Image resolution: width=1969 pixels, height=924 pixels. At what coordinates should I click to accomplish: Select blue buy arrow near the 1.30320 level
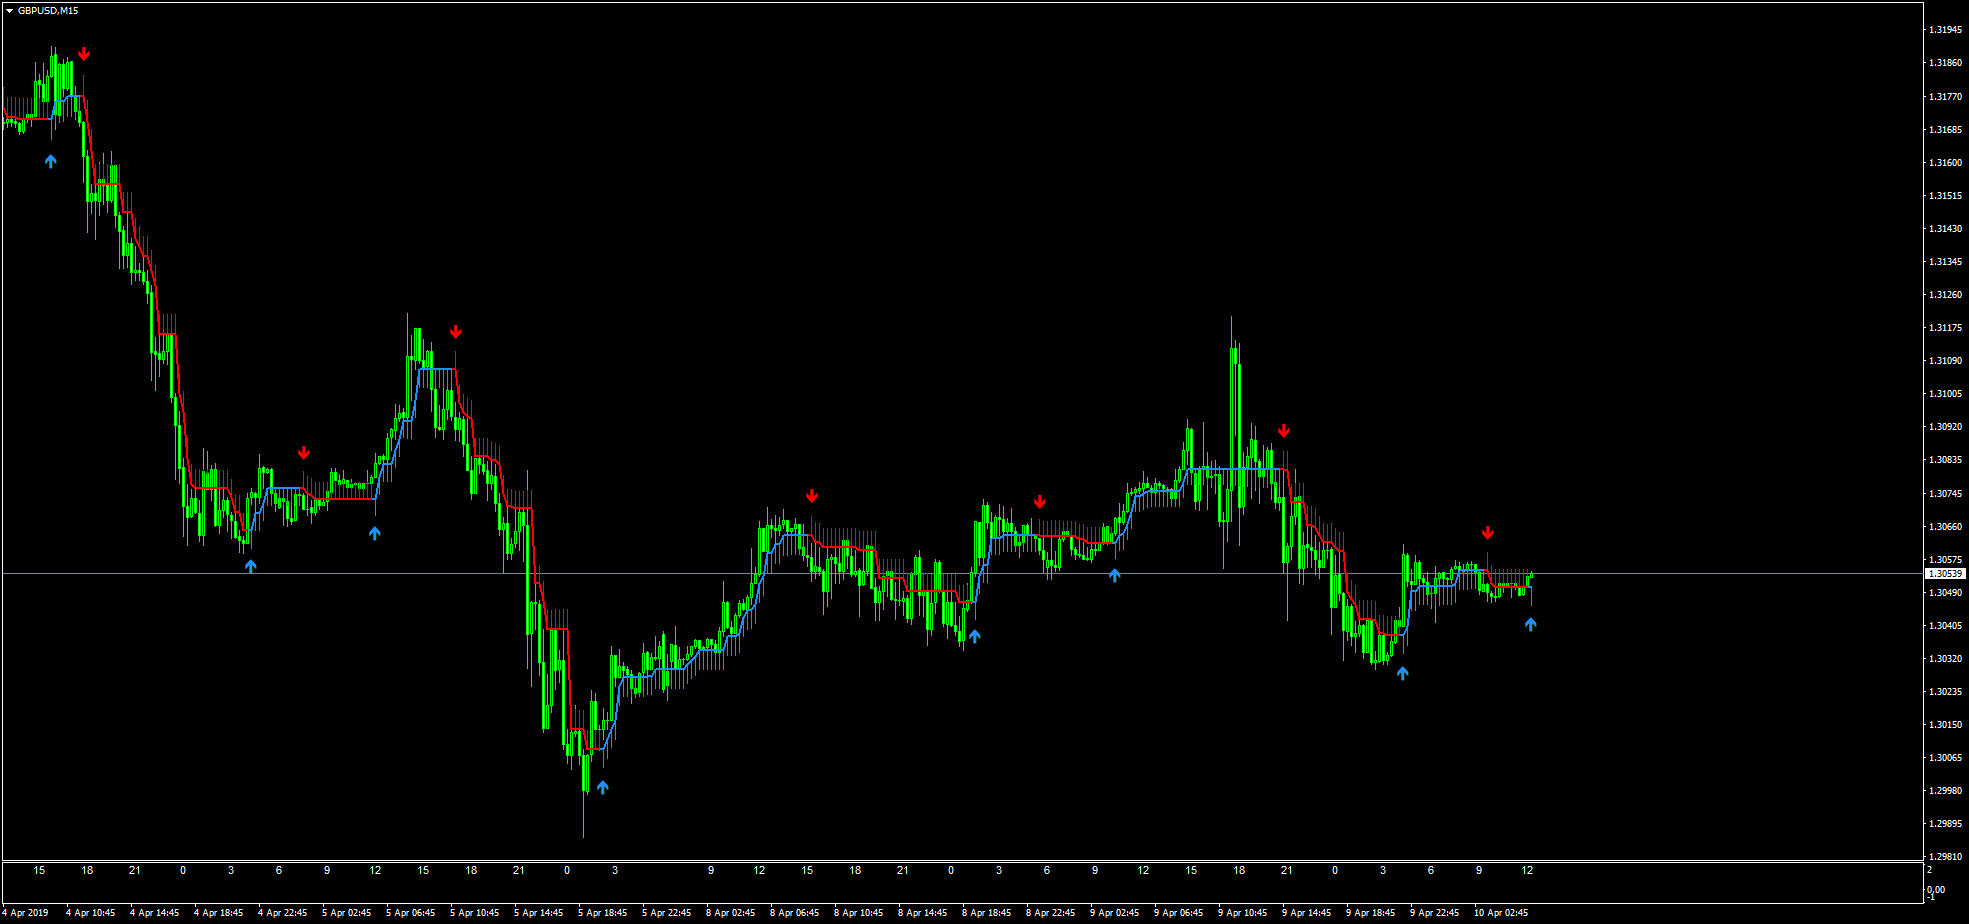point(1402,674)
